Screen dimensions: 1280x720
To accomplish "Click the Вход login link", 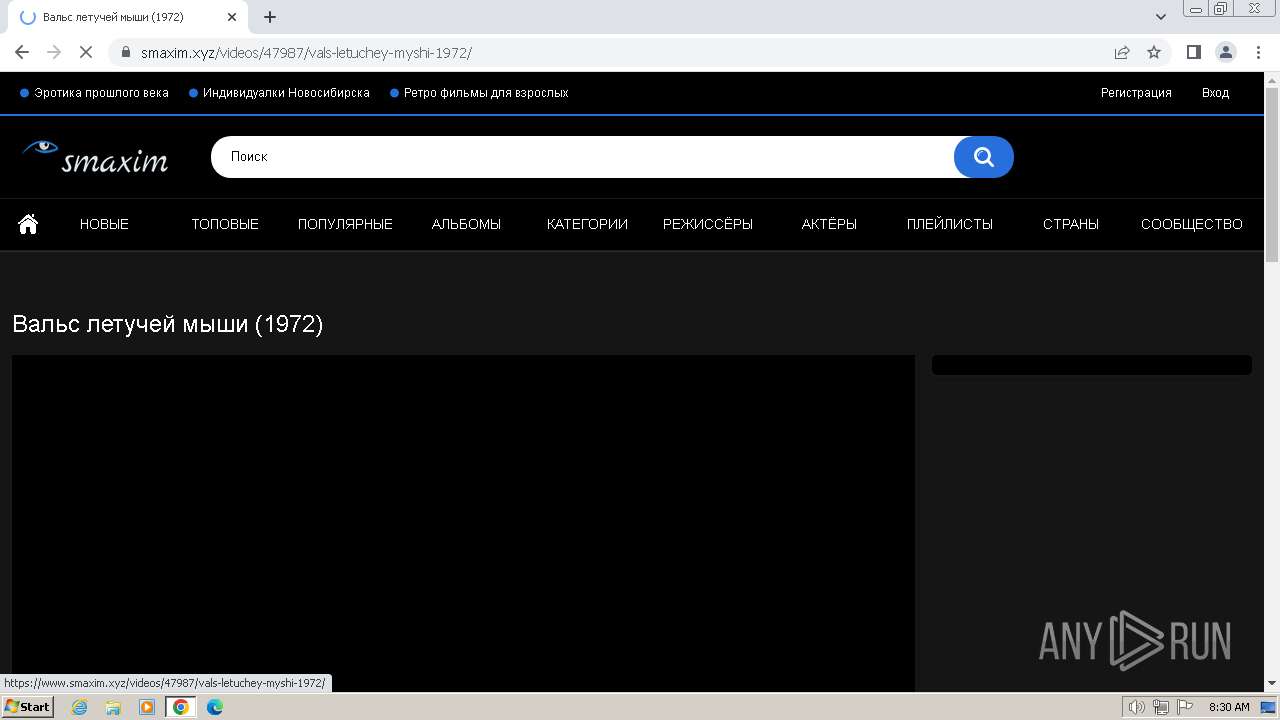I will coord(1215,93).
